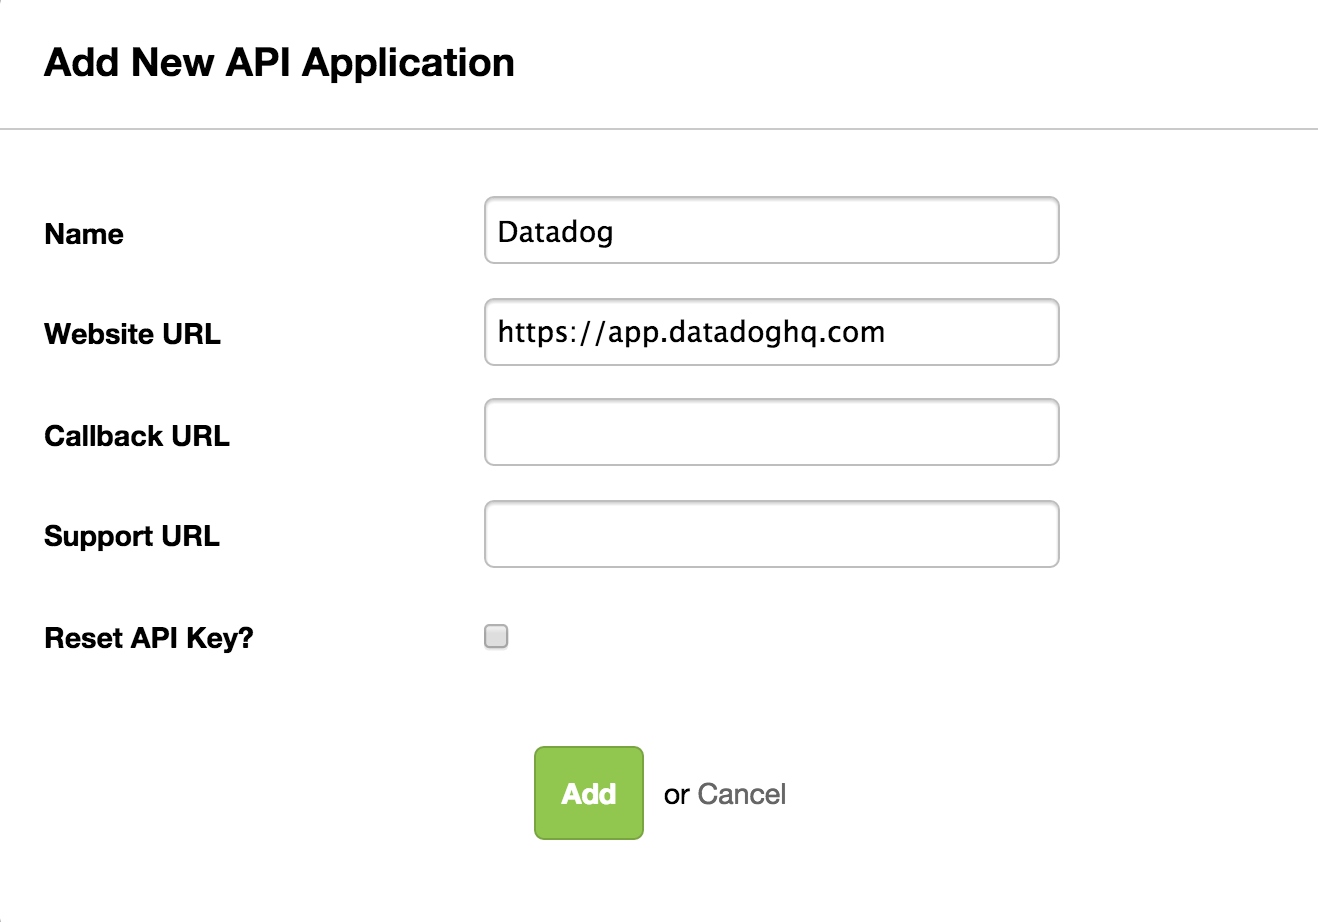Select the empty Callback URL field
The width and height of the screenshot is (1318, 922).
tap(771, 432)
